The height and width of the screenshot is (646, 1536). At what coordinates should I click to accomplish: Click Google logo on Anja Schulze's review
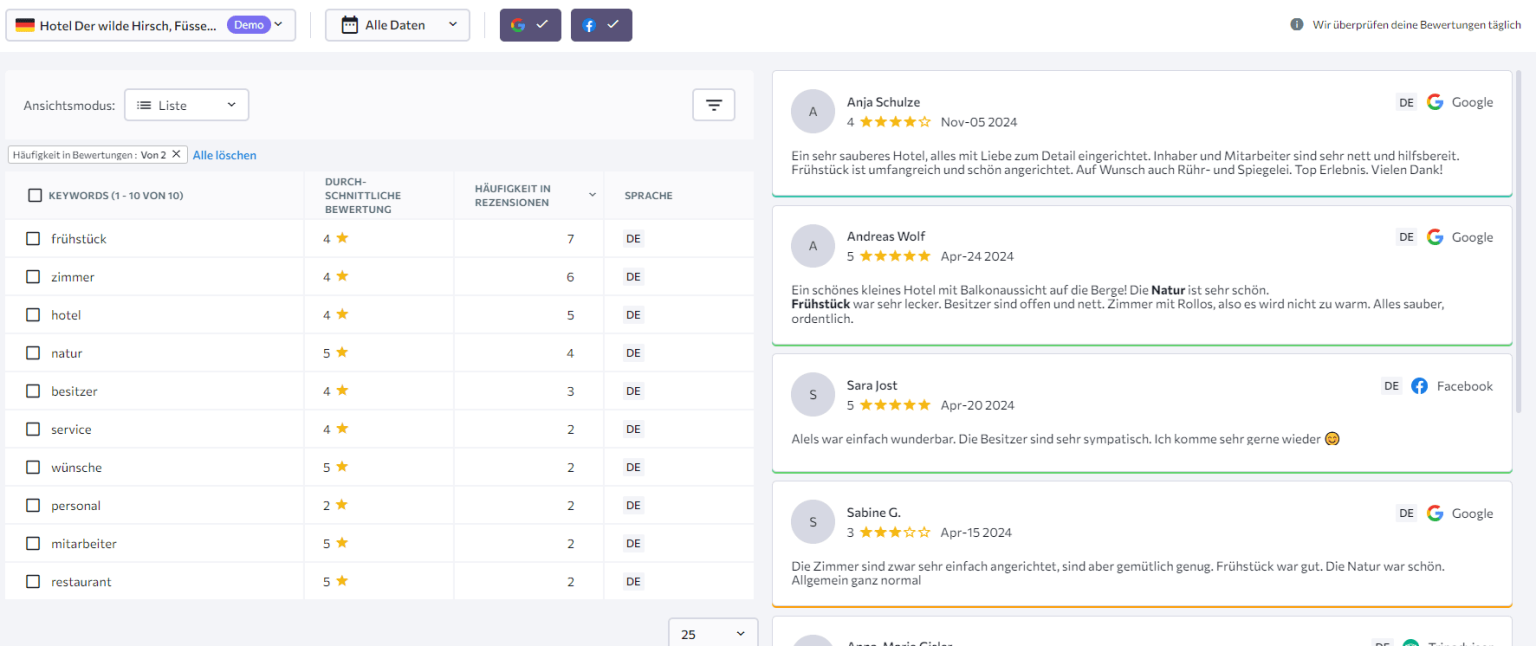tap(1435, 102)
